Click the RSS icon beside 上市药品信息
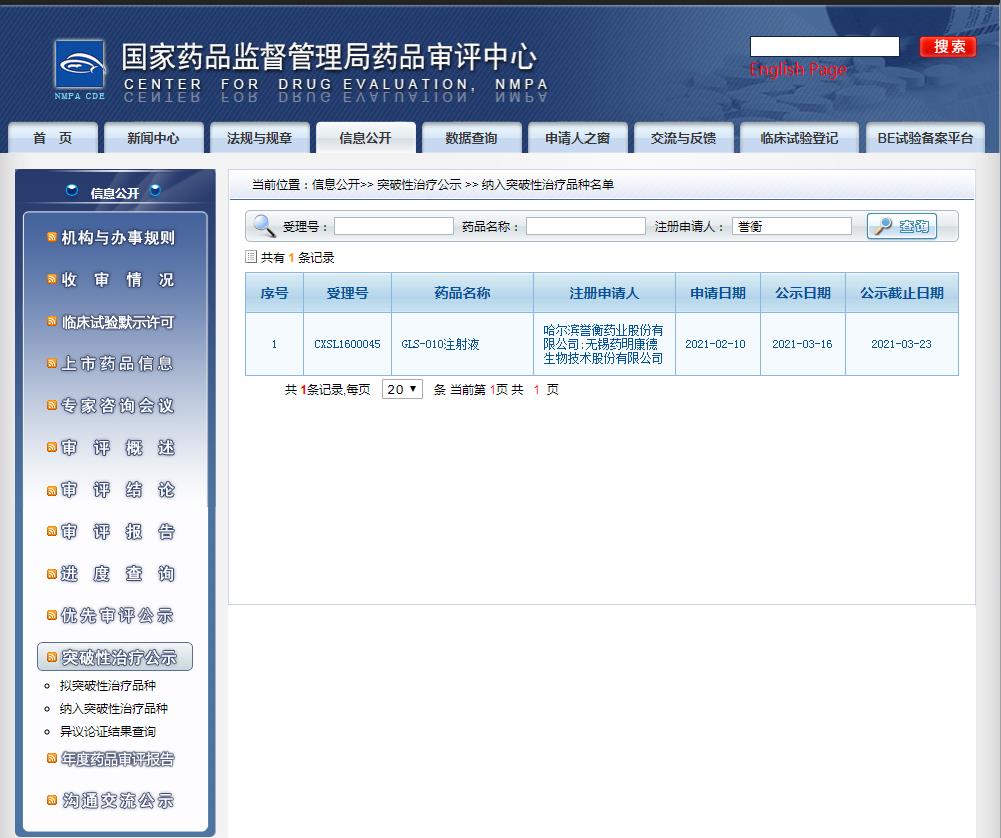This screenshot has width=1001, height=838. click(x=52, y=364)
